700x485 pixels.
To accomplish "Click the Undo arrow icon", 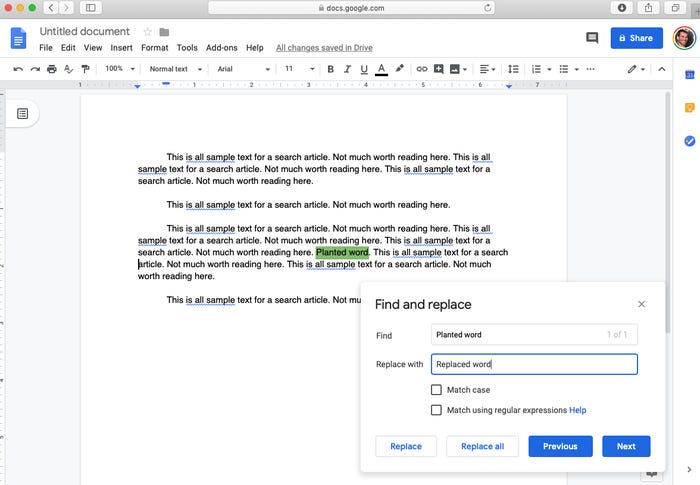I will pos(18,69).
